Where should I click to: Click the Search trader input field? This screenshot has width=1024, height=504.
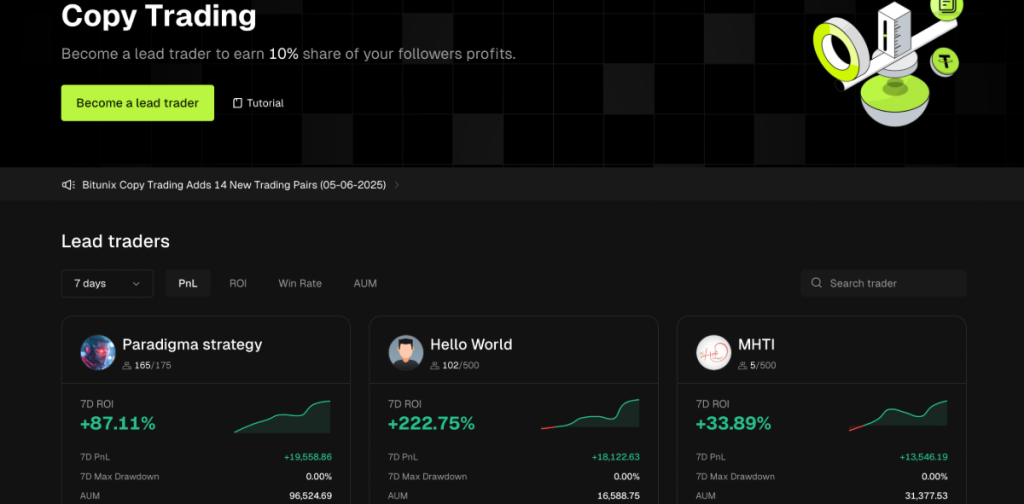pos(884,283)
